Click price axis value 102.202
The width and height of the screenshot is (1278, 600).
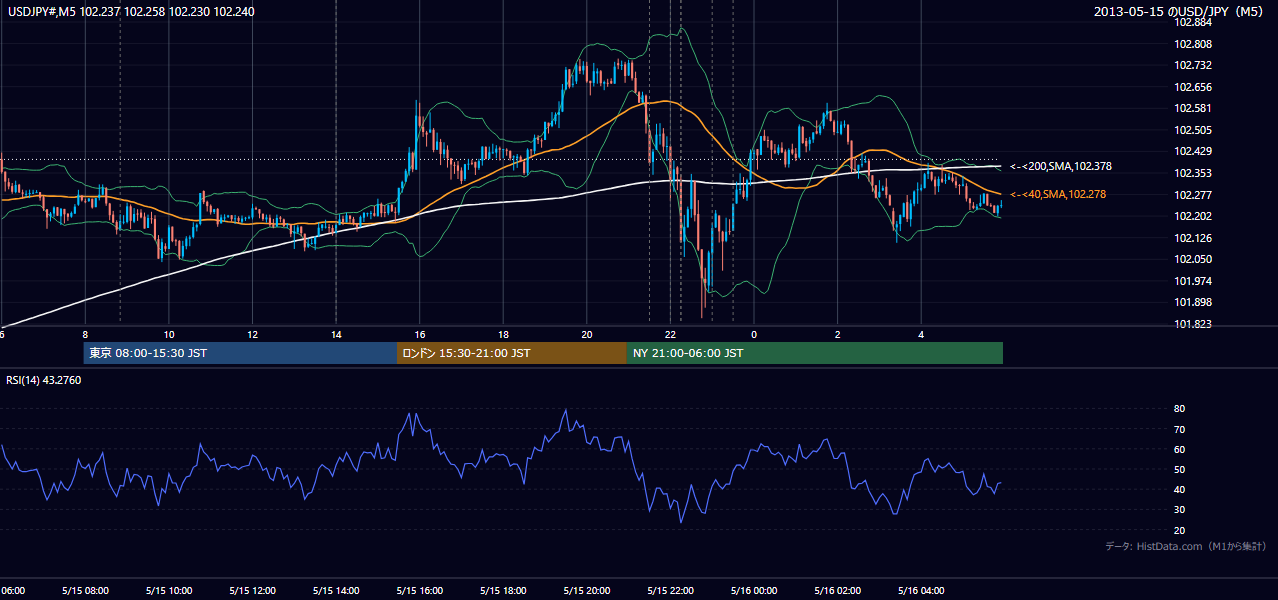pos(1194,216)
